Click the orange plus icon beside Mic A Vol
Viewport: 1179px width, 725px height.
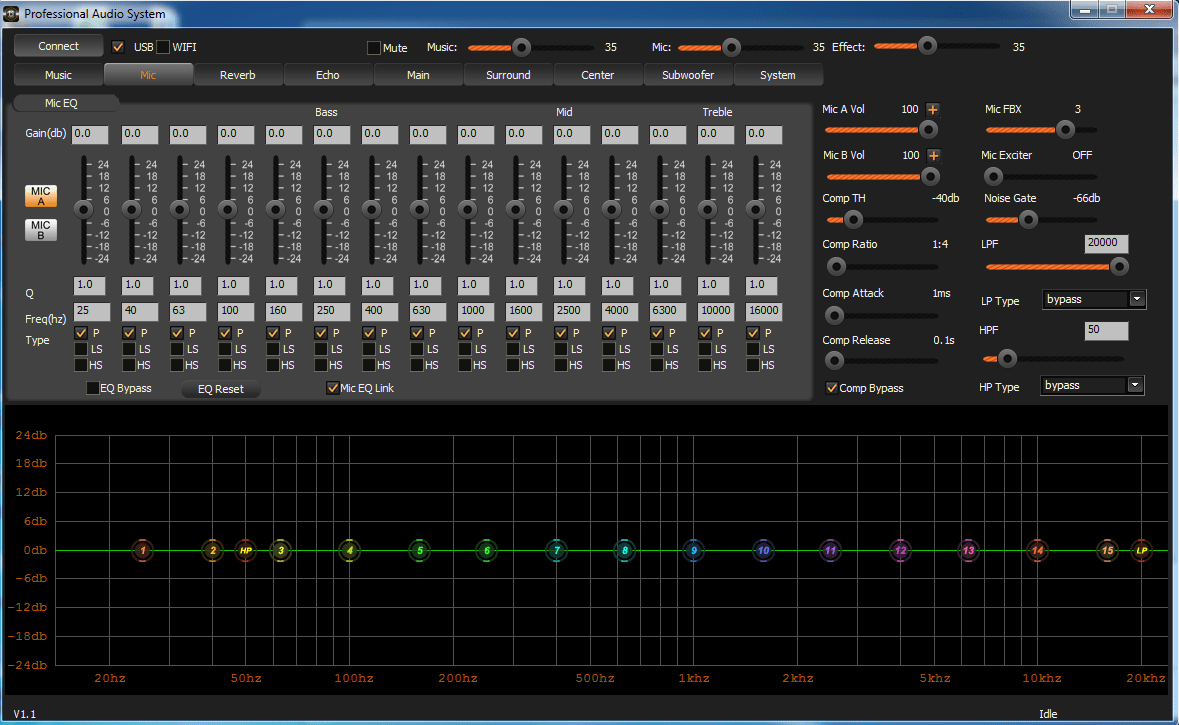pyautogui.click(x=933, y=110)
